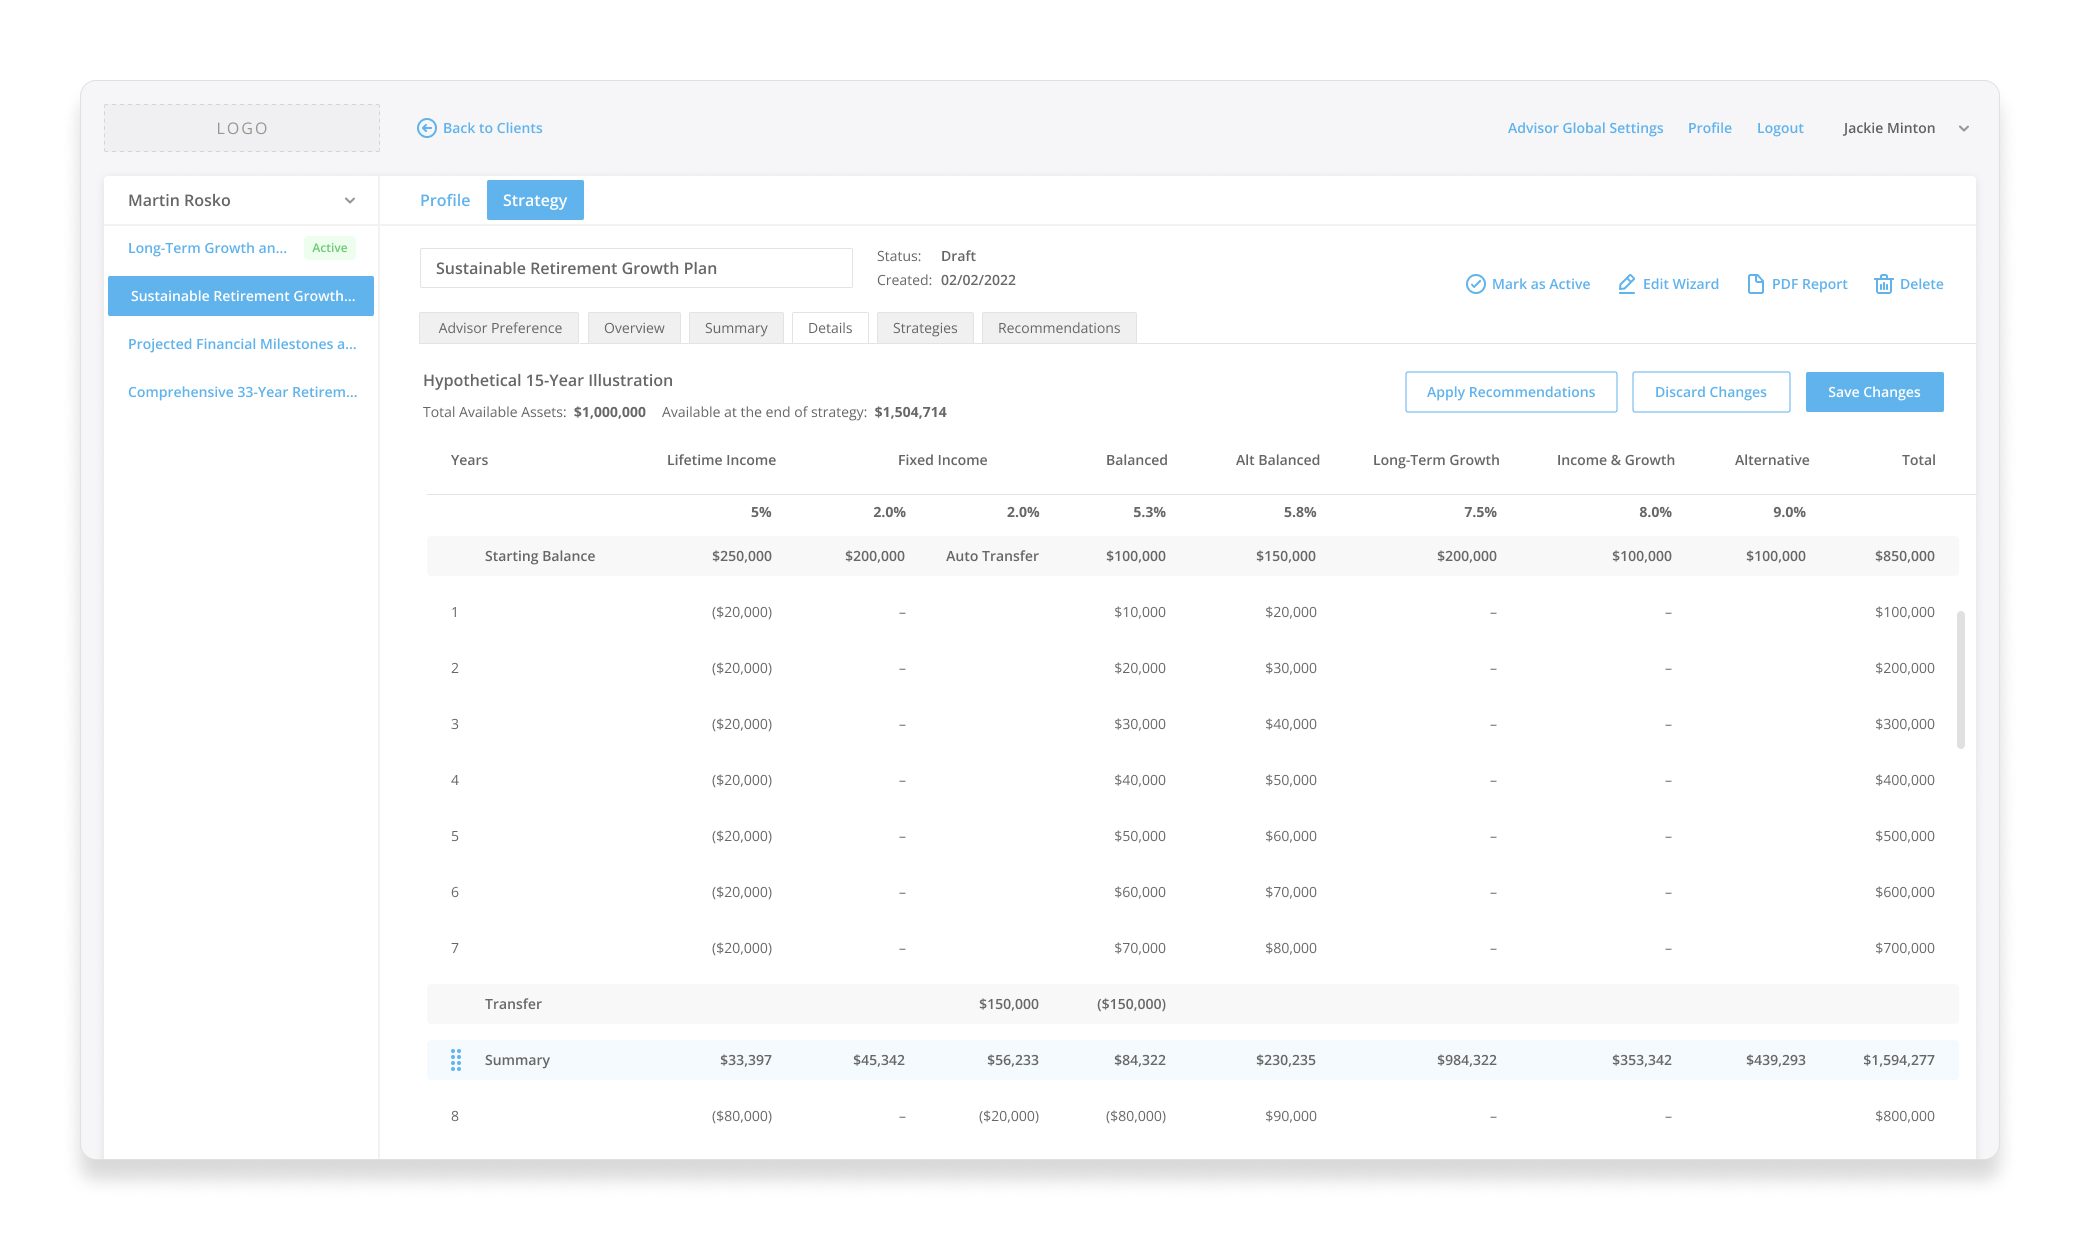2080x1240 pixels.
Task: Click the Logout link
Action: pos(1780,128)
